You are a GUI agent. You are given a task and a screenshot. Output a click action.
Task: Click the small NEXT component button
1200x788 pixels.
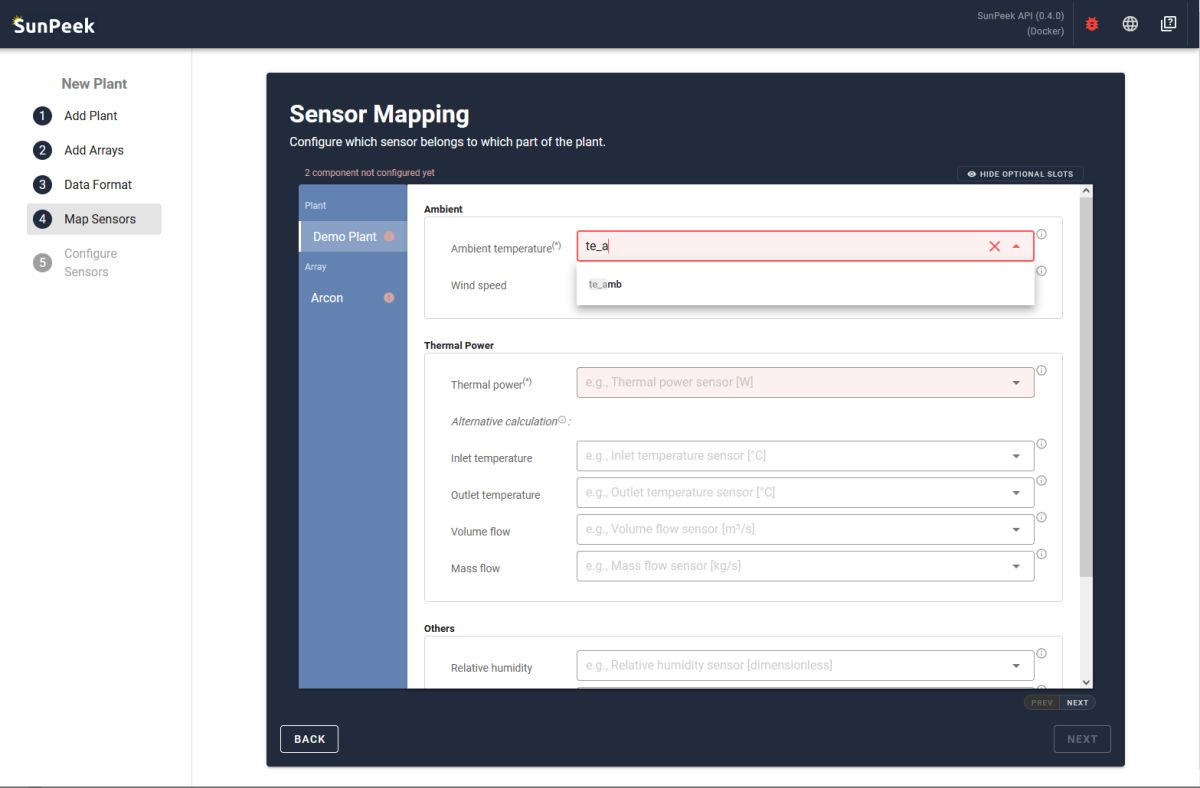(x=1077, y=703)
